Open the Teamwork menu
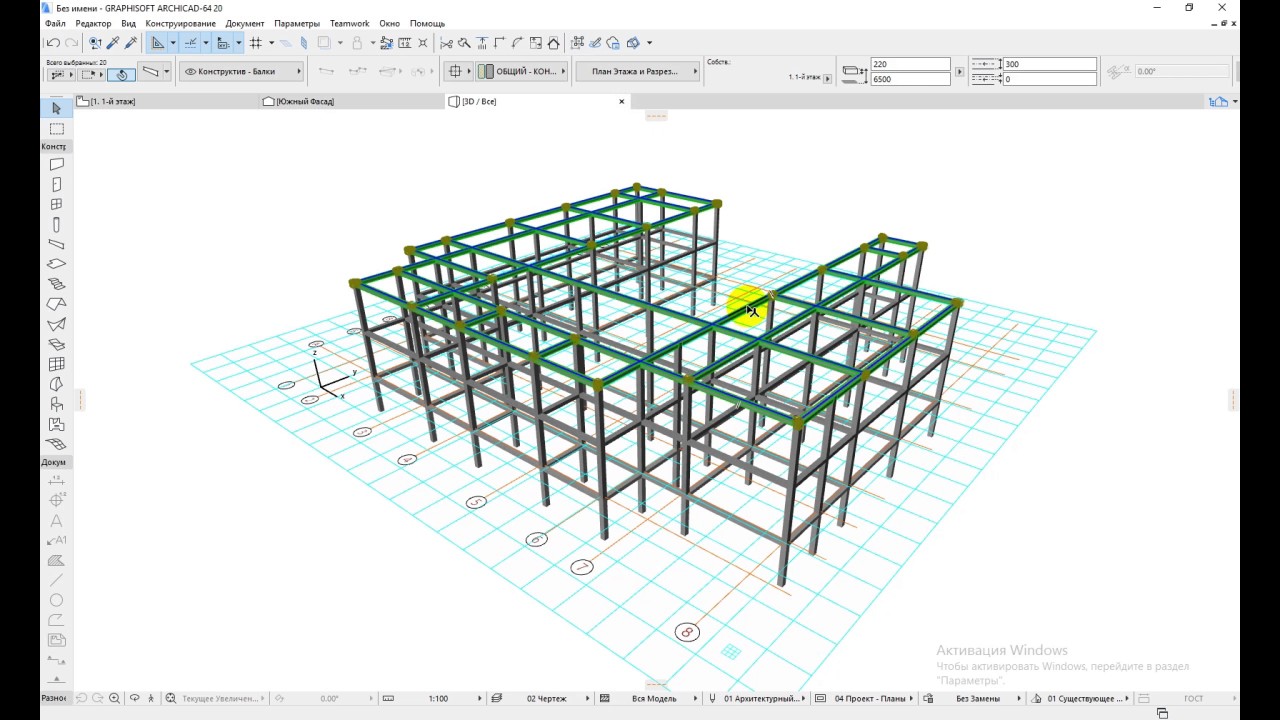 pyautogui.click(x=349, y=23)
